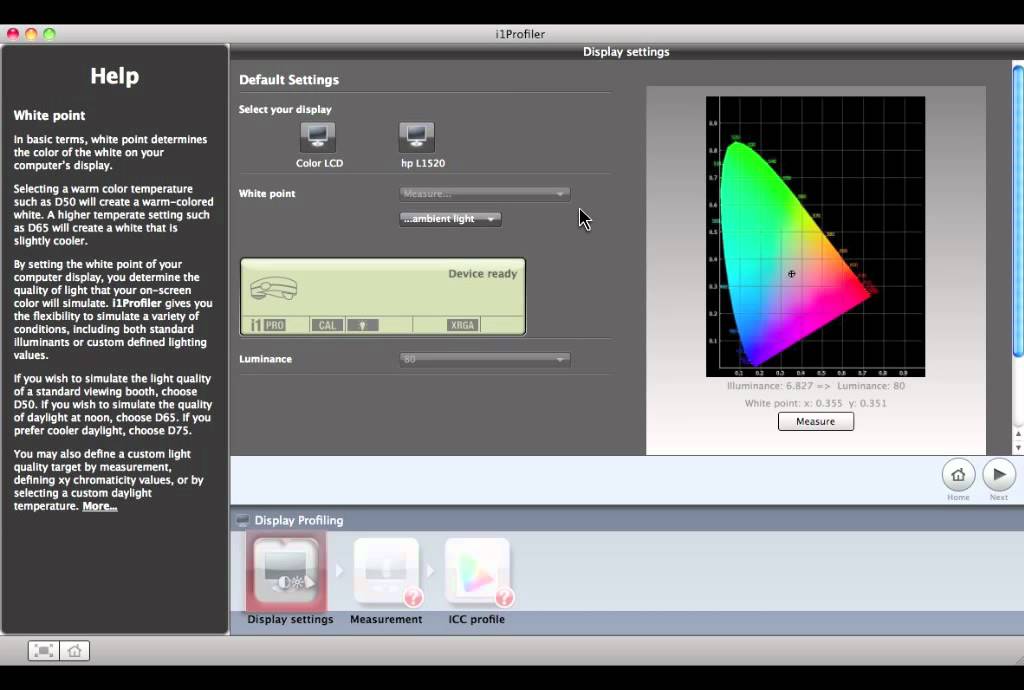Click the white point crosshair on chromaticity chart

click(792, 274)
